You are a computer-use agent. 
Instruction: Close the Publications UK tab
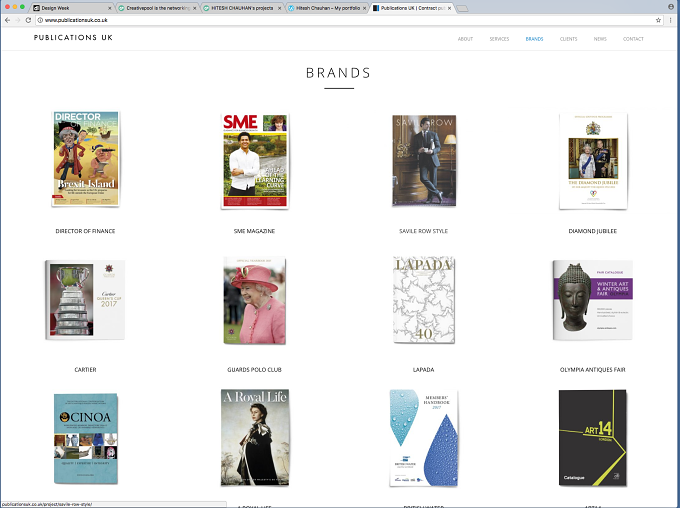coord(449,8)
